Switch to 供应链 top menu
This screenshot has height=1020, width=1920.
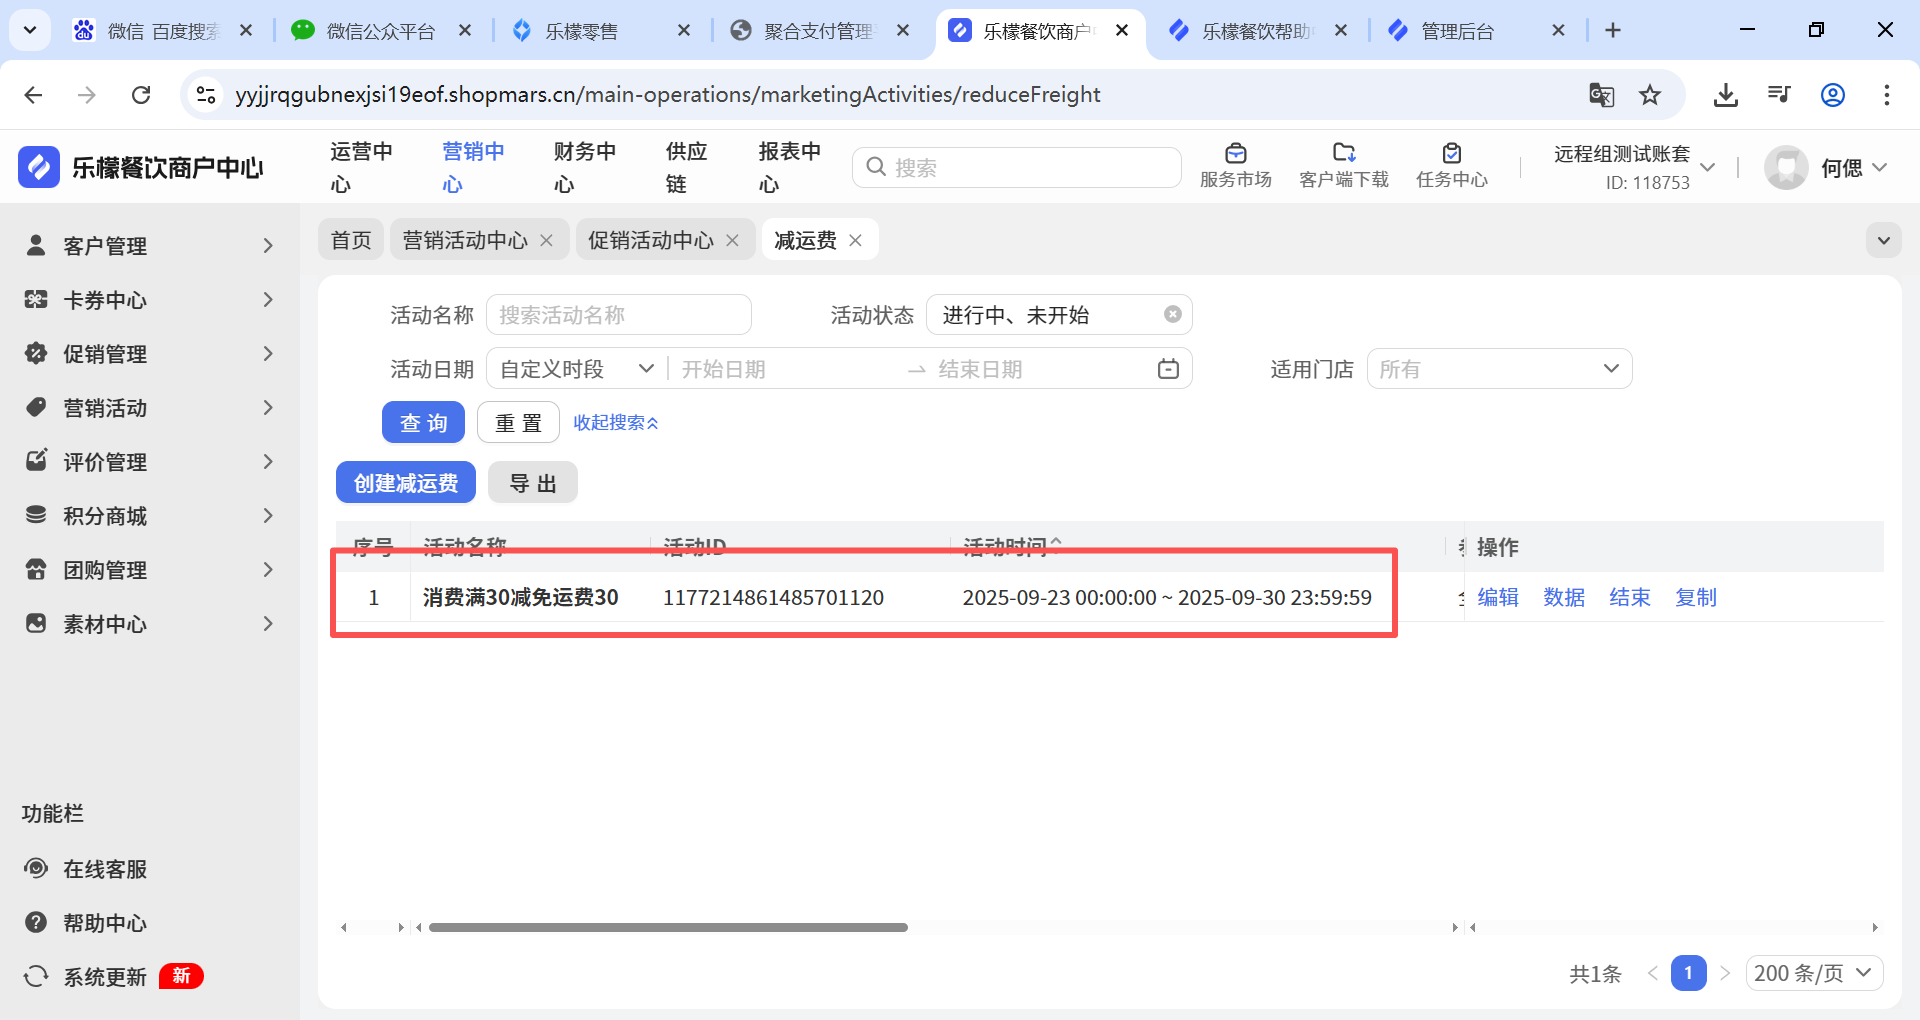[x=686, y=167]
